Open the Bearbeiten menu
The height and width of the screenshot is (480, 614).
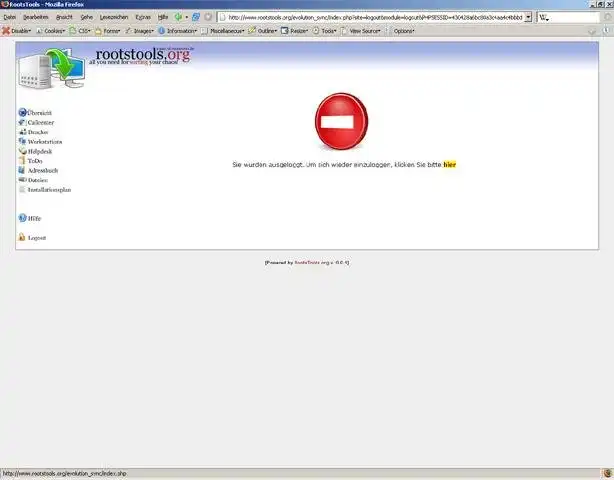pyautogui.click(x=36, y=17)
